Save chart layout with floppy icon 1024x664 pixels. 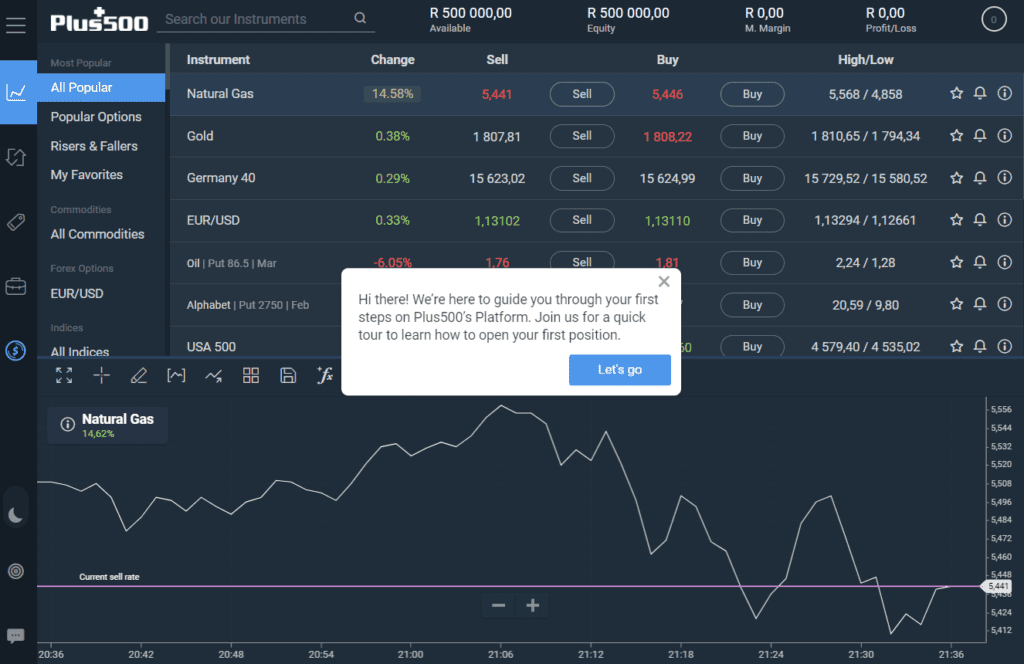click(x=288, y=375)
